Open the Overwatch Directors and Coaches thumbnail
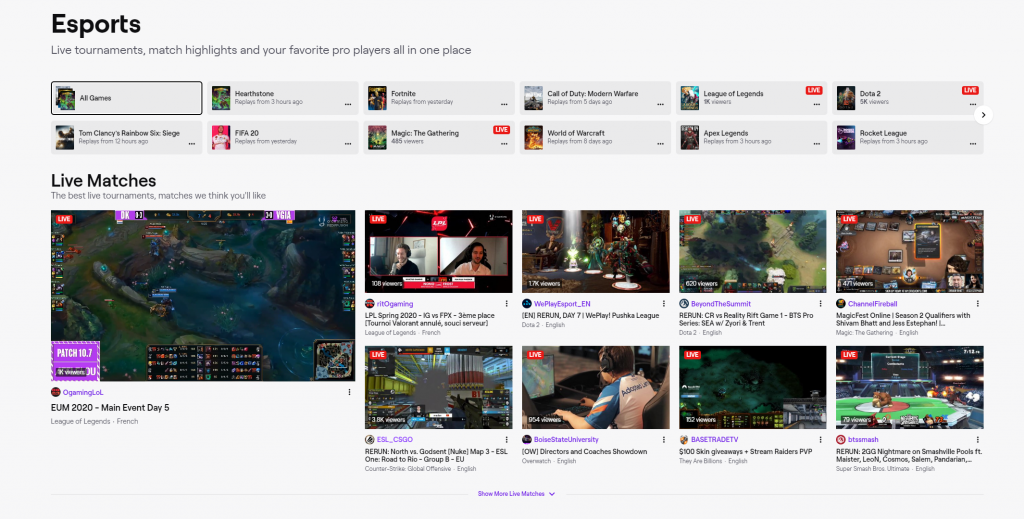 pos(596,387)
